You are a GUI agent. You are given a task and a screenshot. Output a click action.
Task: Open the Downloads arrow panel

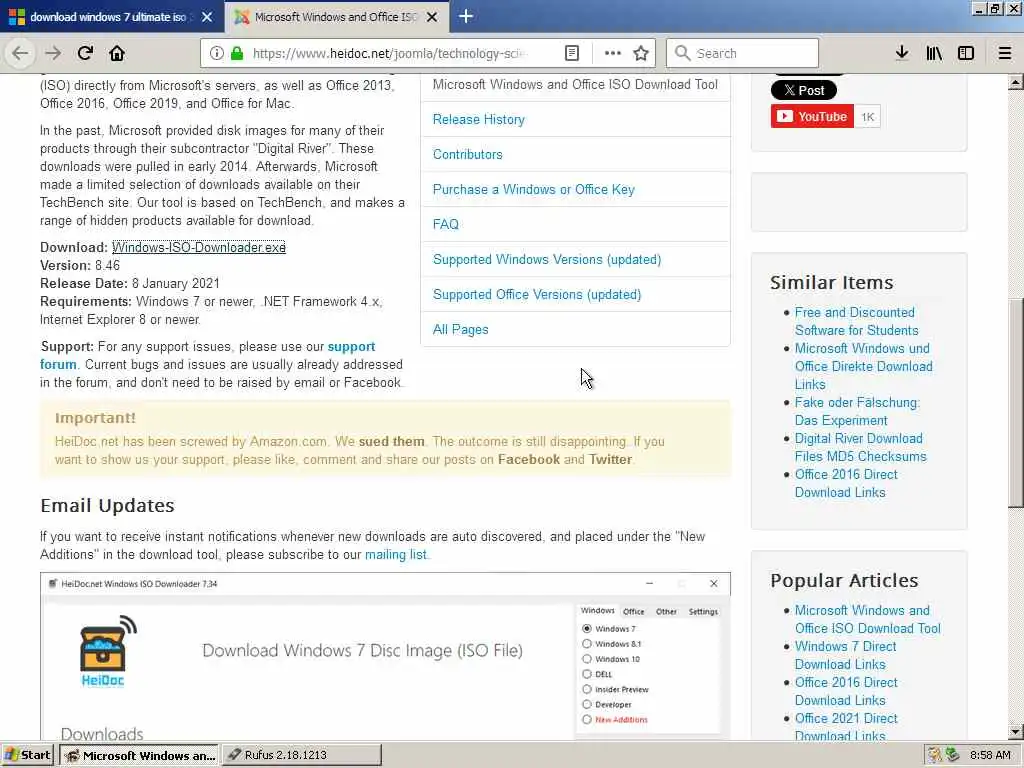(x=902, y=53)
